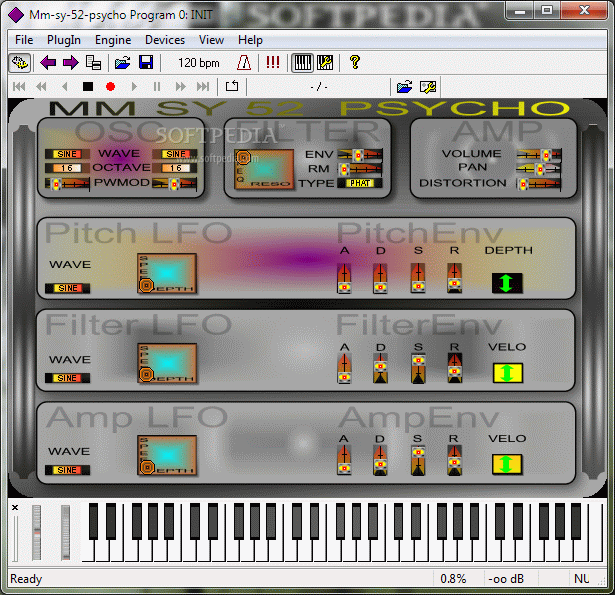Open the Help menu
The height and width of the screenshot is (595, 615).
pyautogui.click(x=250, y=40)
